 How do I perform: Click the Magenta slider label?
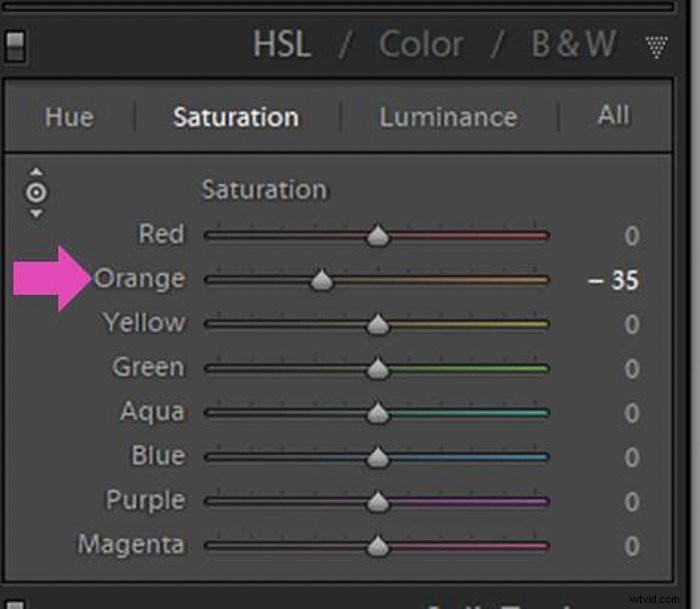click(x=131, y=545)
